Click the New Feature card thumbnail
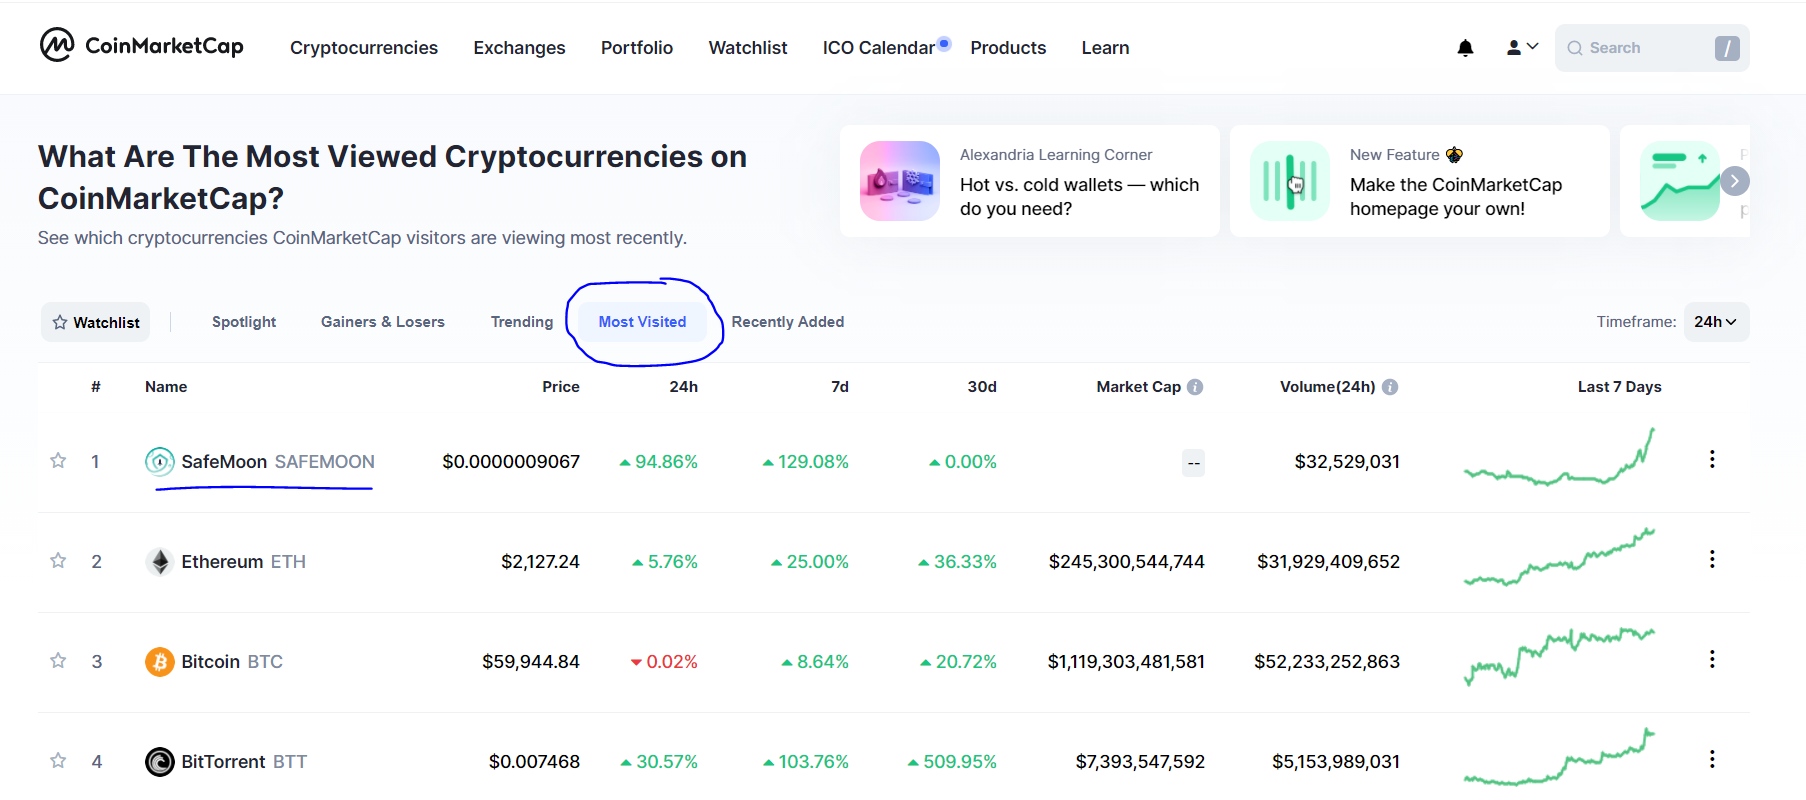The width and height of the screenshot is (1806, 800). click(1290, 181)
